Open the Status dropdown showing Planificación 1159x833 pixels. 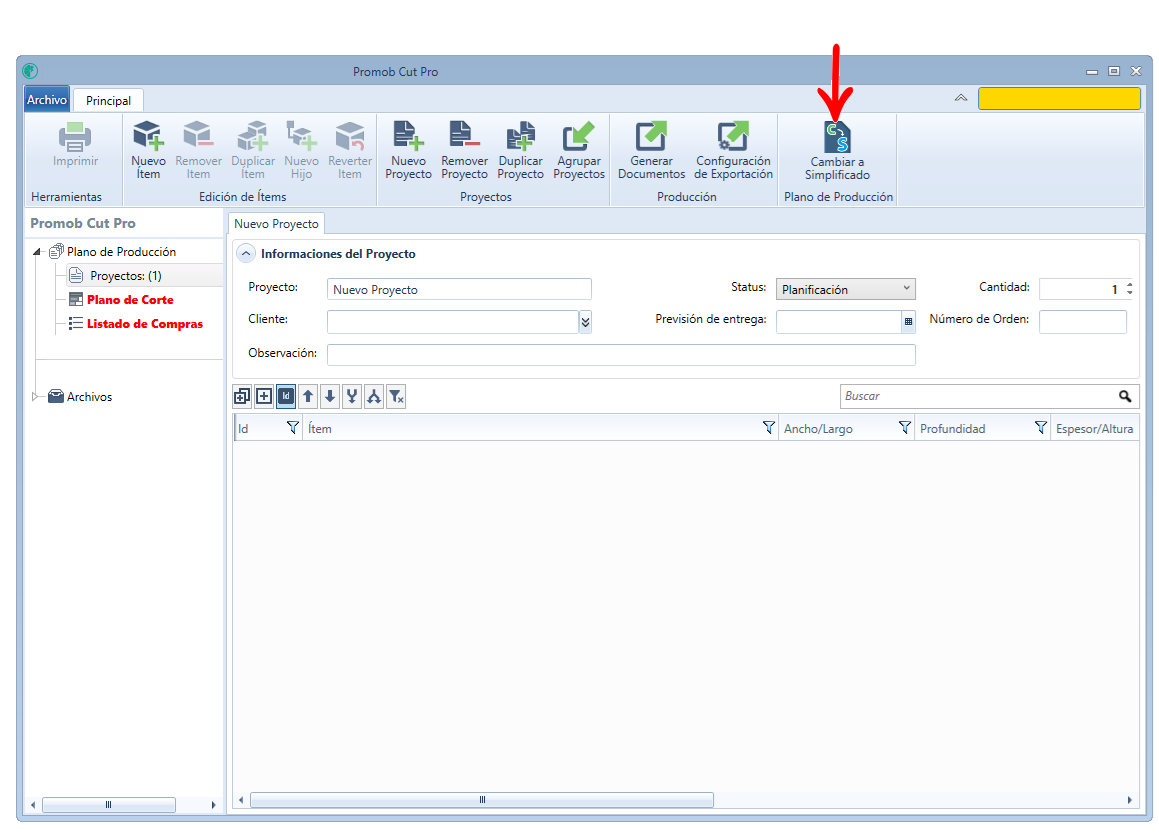click(846, 289)
